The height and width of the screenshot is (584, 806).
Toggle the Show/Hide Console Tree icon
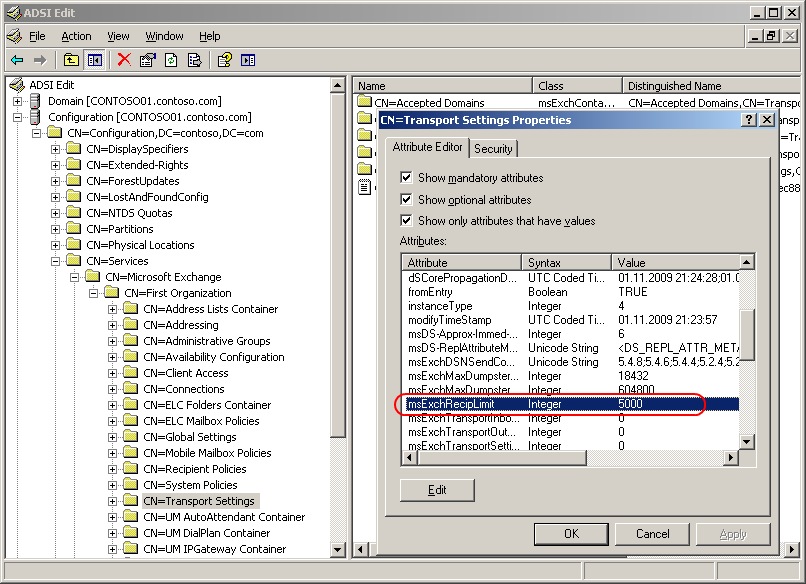pyautogui.click(x=95, y=60)
